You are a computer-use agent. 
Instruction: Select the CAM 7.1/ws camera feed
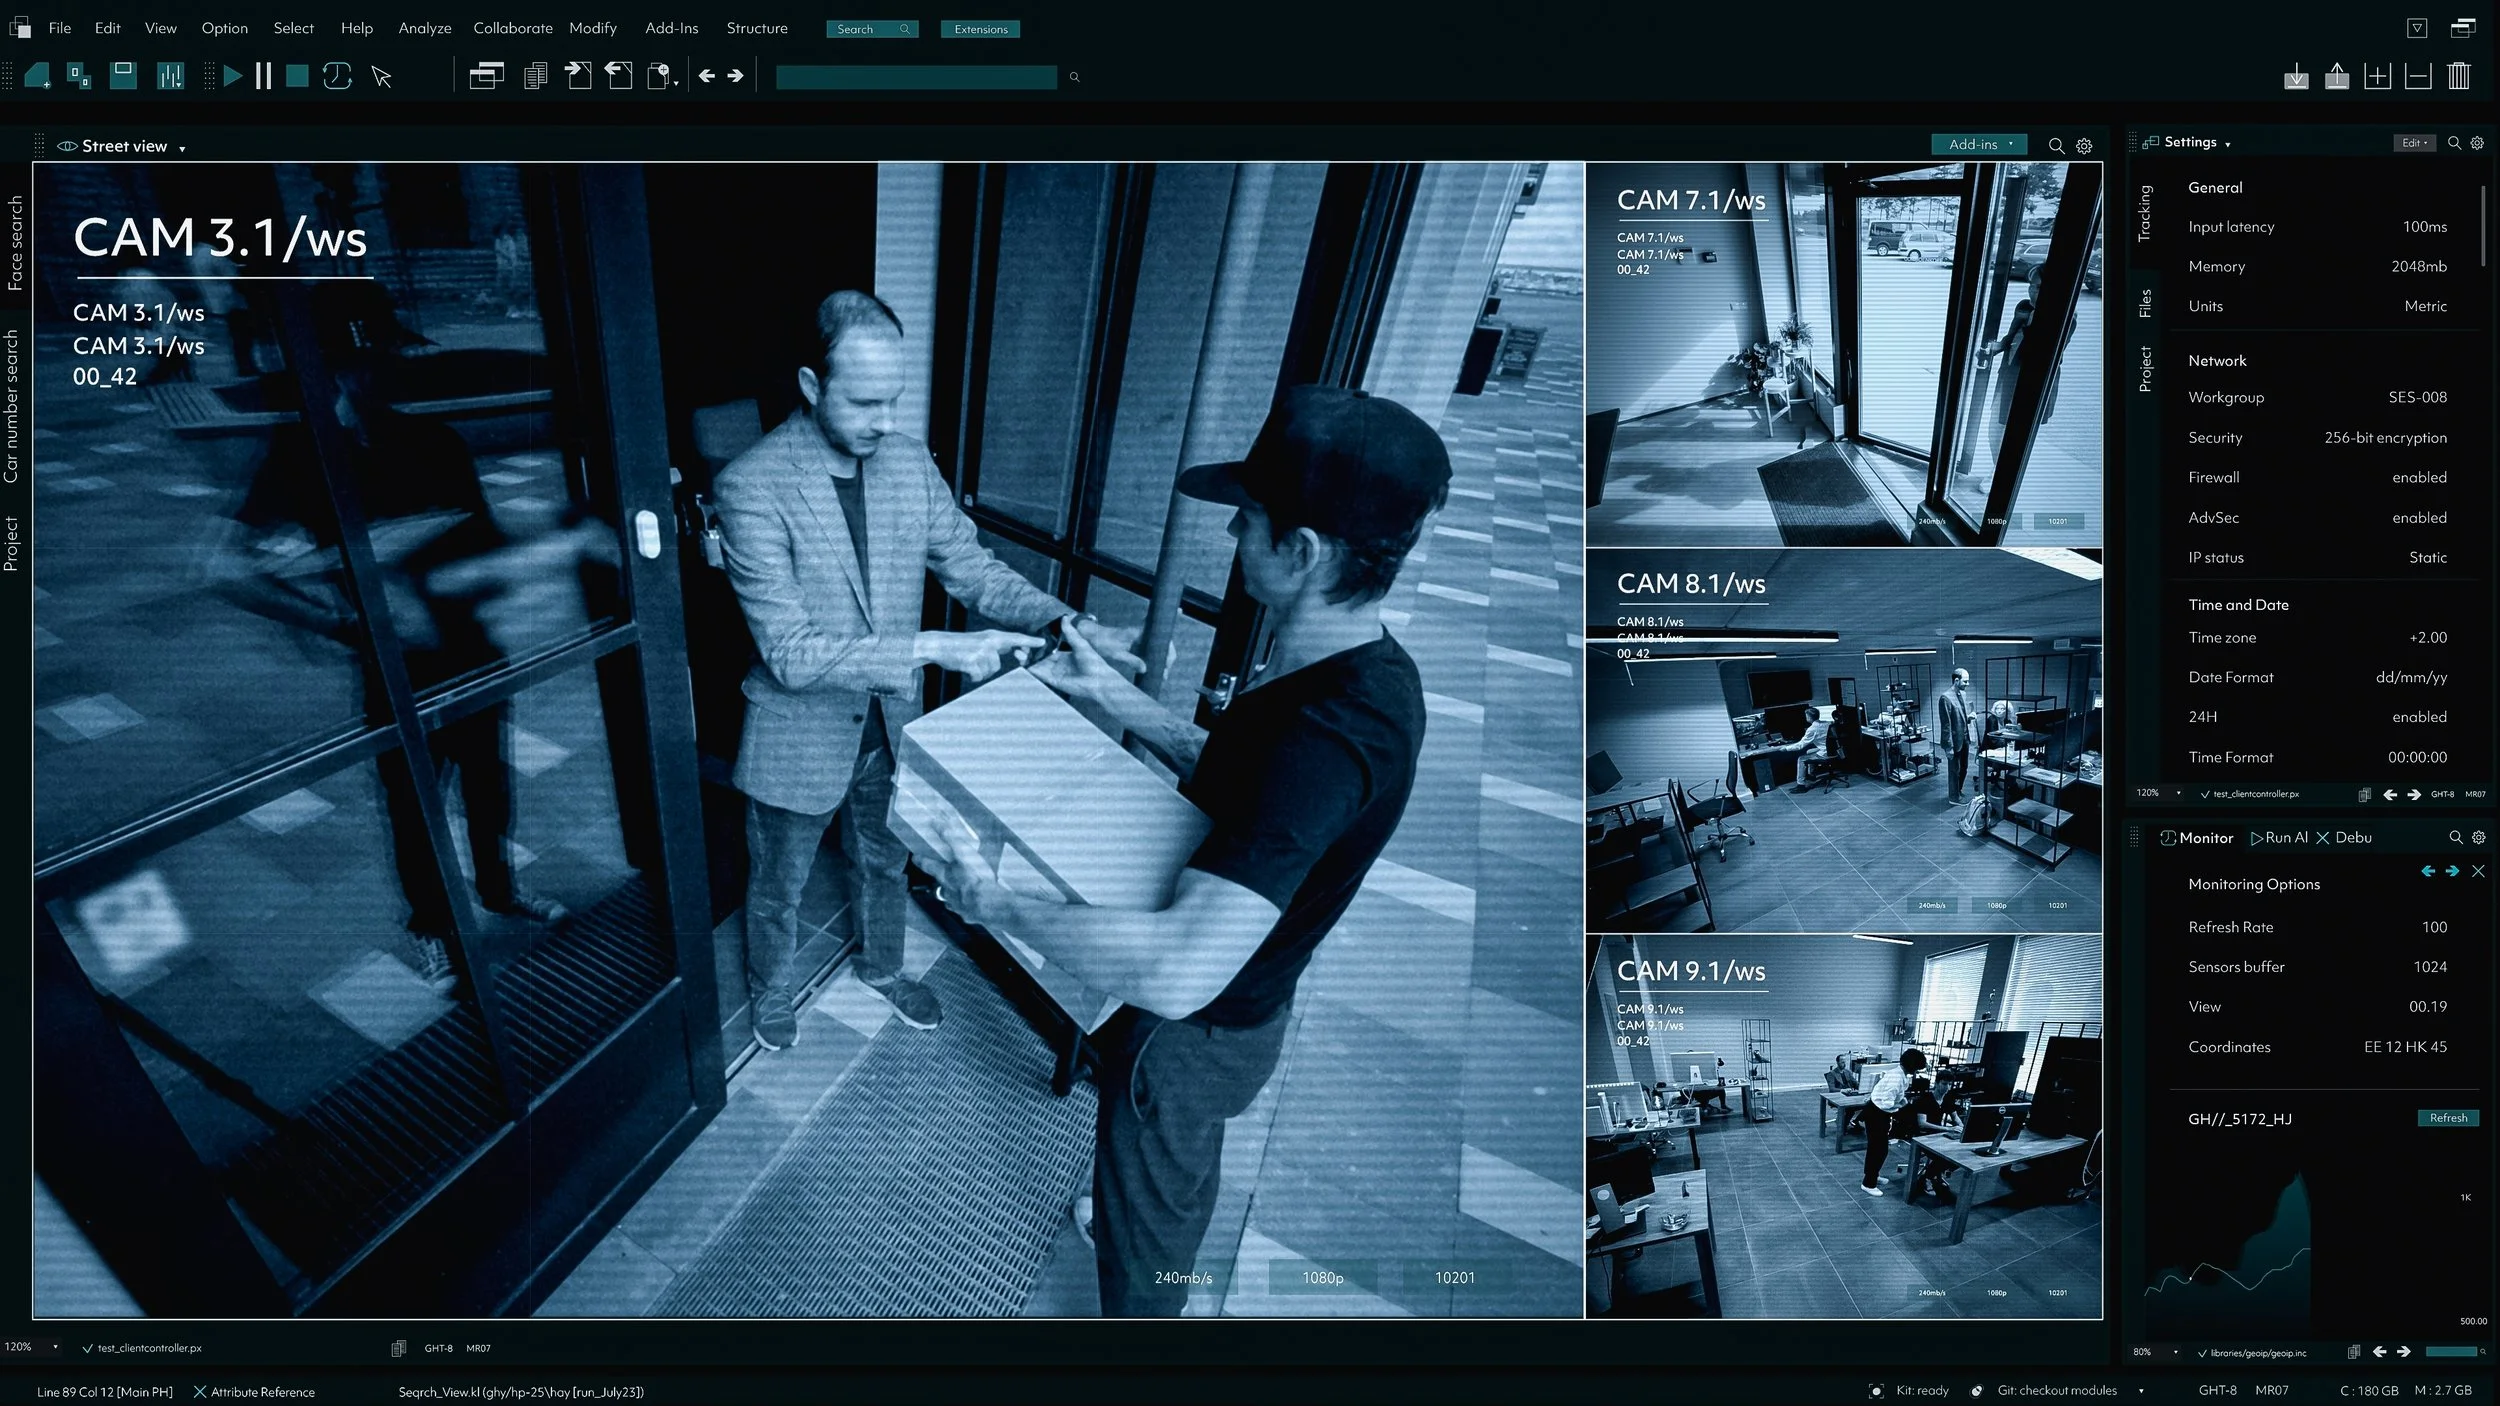(x=1843, y=354)
